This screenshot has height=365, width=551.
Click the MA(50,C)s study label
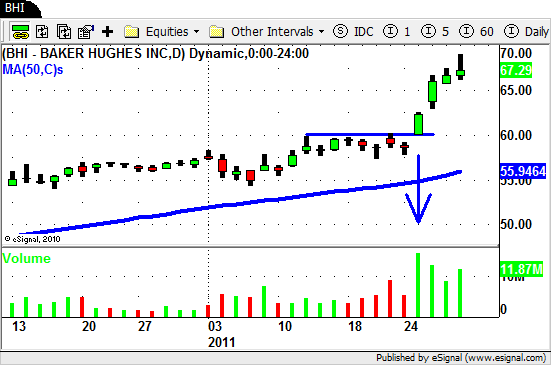33,70
